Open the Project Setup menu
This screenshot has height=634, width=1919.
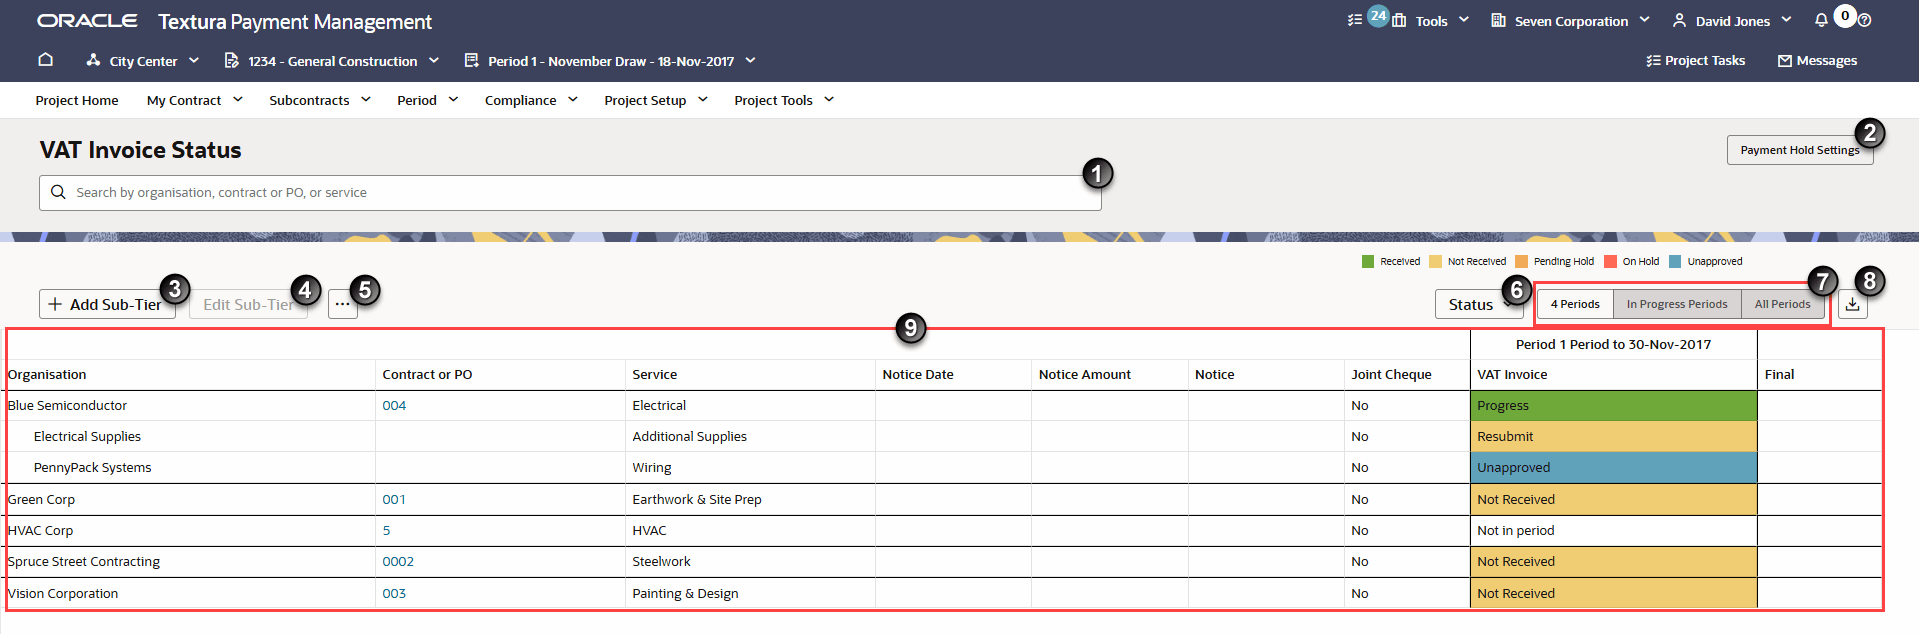click(x=656, y=100)
